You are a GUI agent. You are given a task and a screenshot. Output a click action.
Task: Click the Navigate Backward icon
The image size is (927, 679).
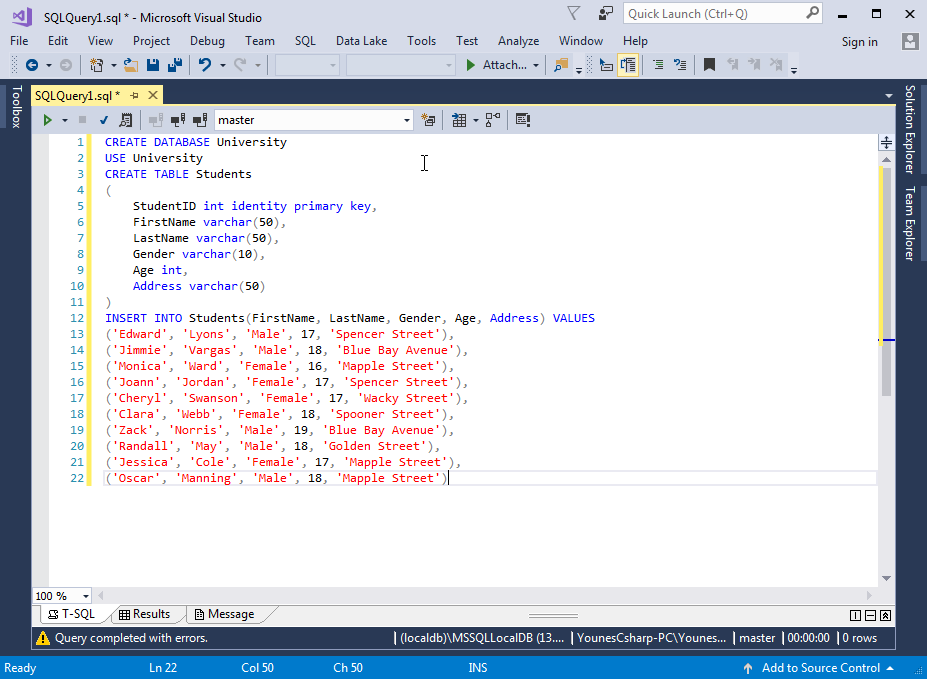point(31,65)
